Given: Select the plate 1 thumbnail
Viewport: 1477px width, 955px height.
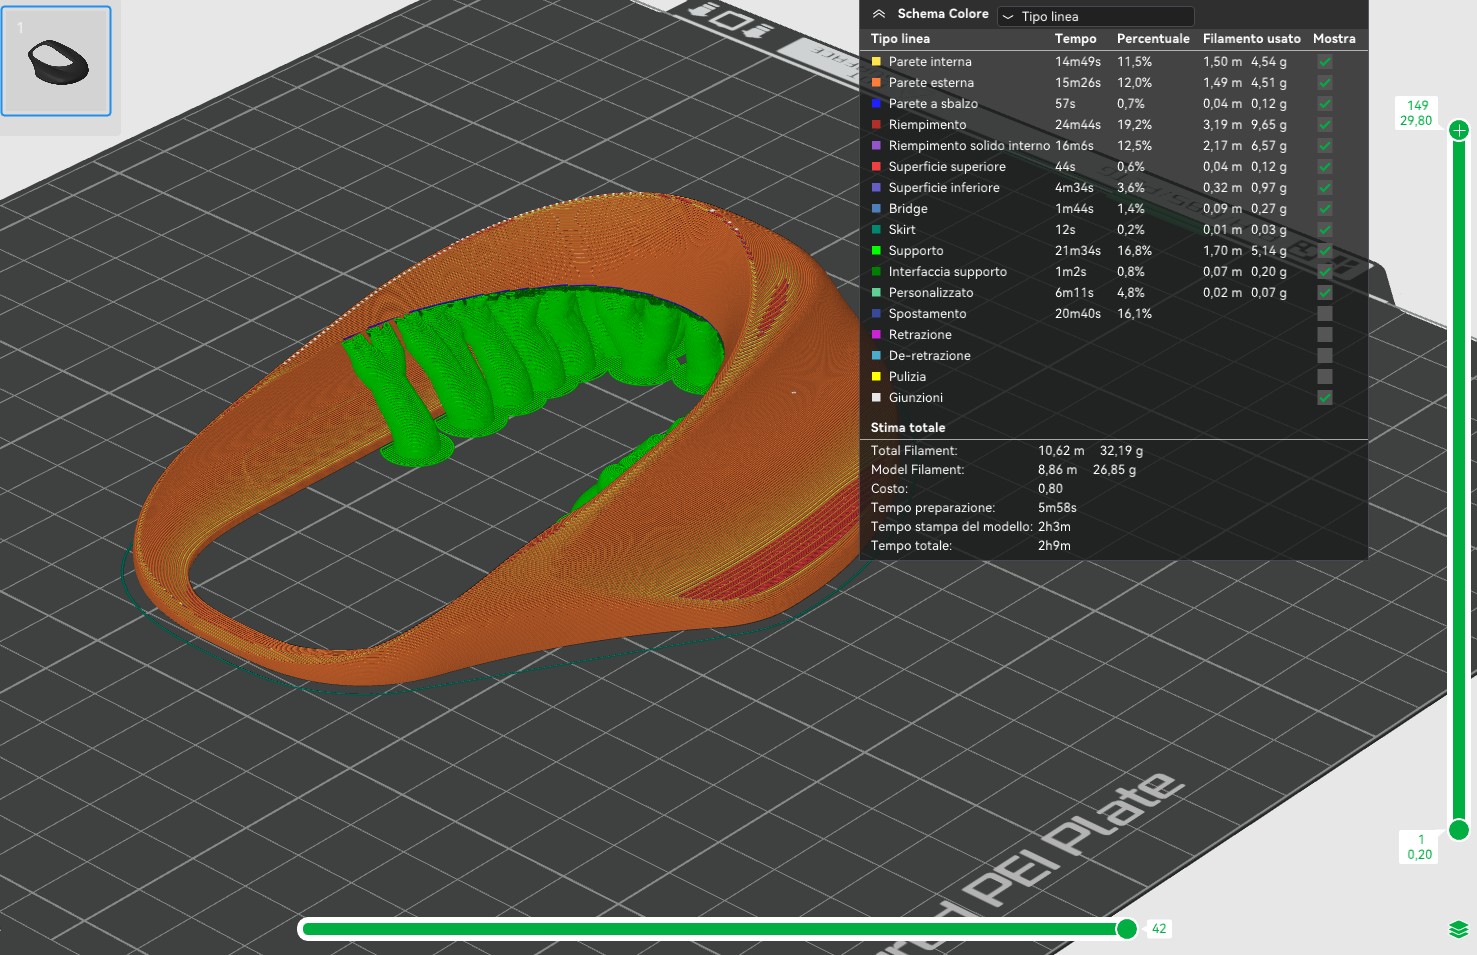Looking at the screenshot, I should point(56,62).
